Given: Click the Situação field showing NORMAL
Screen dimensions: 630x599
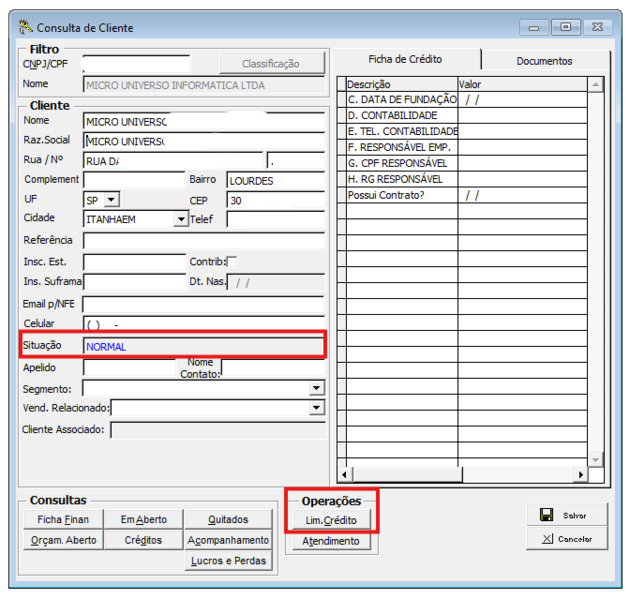Looking at the screenshot, I should (203, 346).
